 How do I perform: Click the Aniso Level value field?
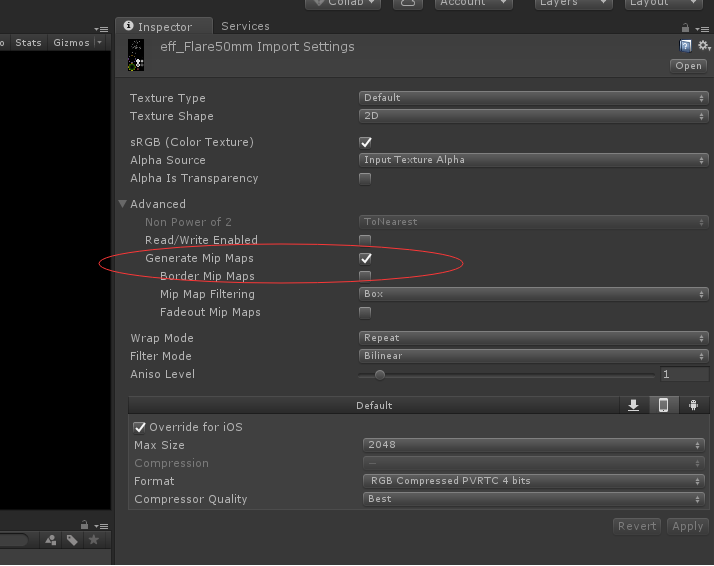[684, 374]
